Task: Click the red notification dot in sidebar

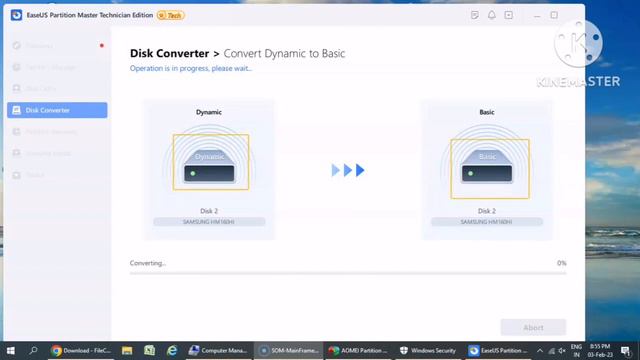Action: click(x=102, y=45)
